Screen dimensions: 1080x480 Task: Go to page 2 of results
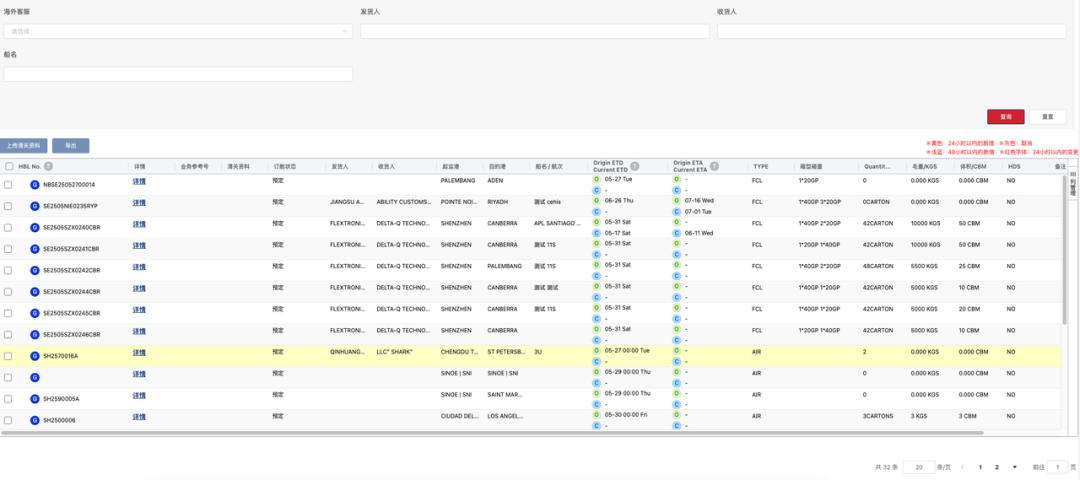[x=997, y=467]
